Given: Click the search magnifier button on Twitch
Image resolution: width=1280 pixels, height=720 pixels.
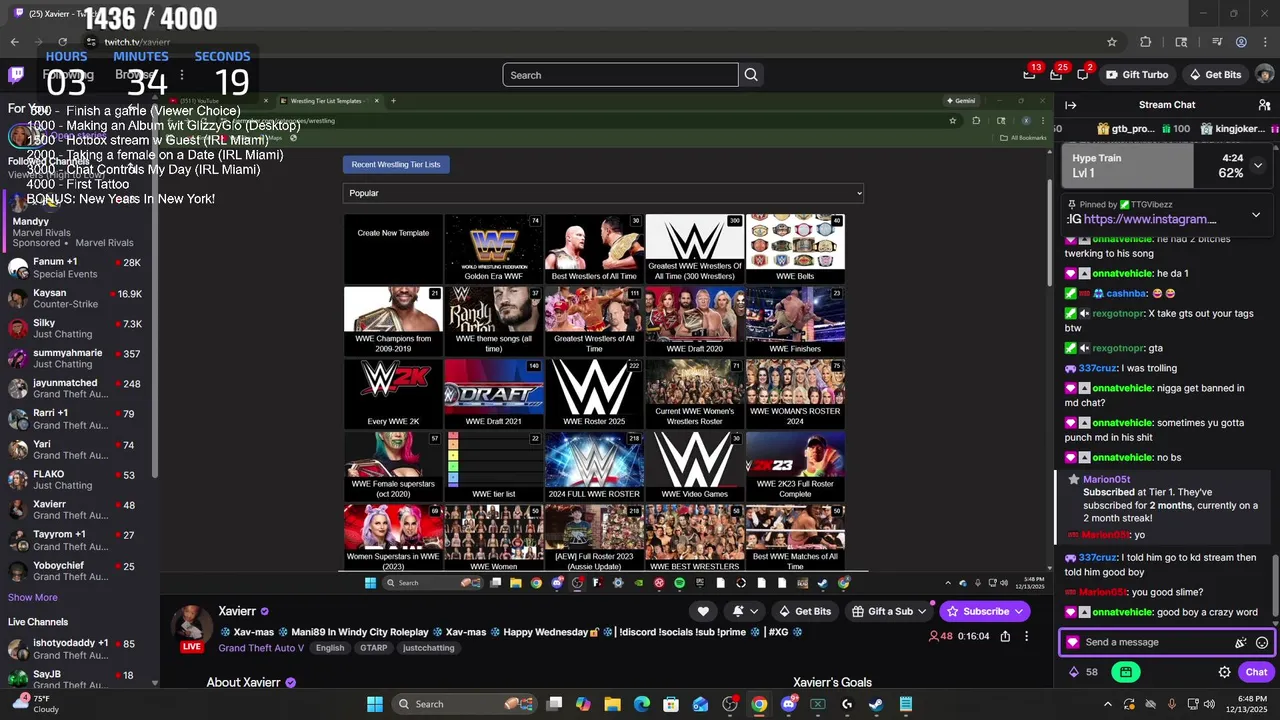Looking at the screenshot, I should pos(751,75).
